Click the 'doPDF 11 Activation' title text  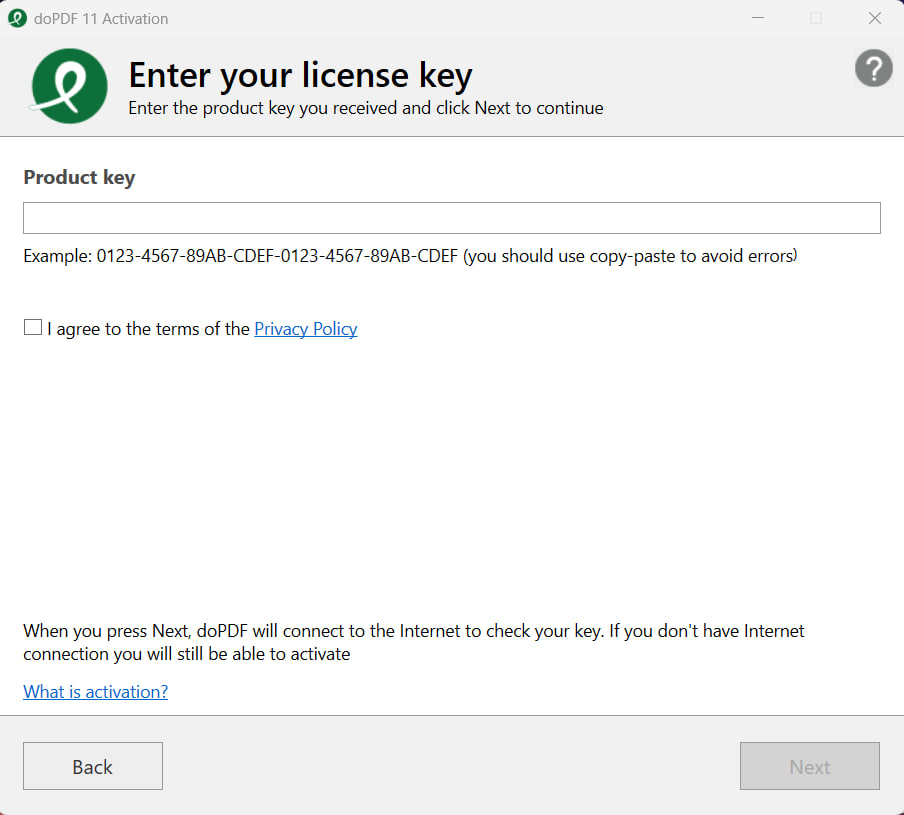[x=101, y=19]
